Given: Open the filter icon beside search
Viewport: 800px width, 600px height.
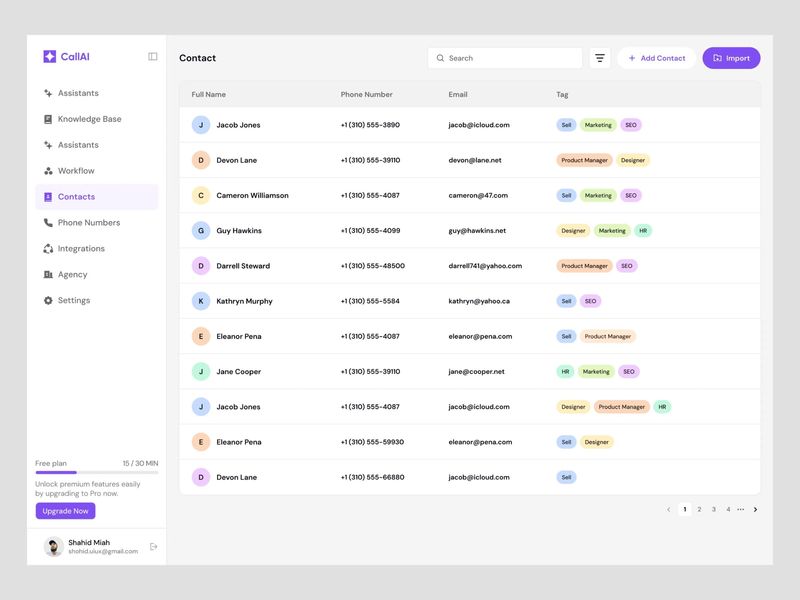Looking at the screenshot, I should (x=600, y=58).
